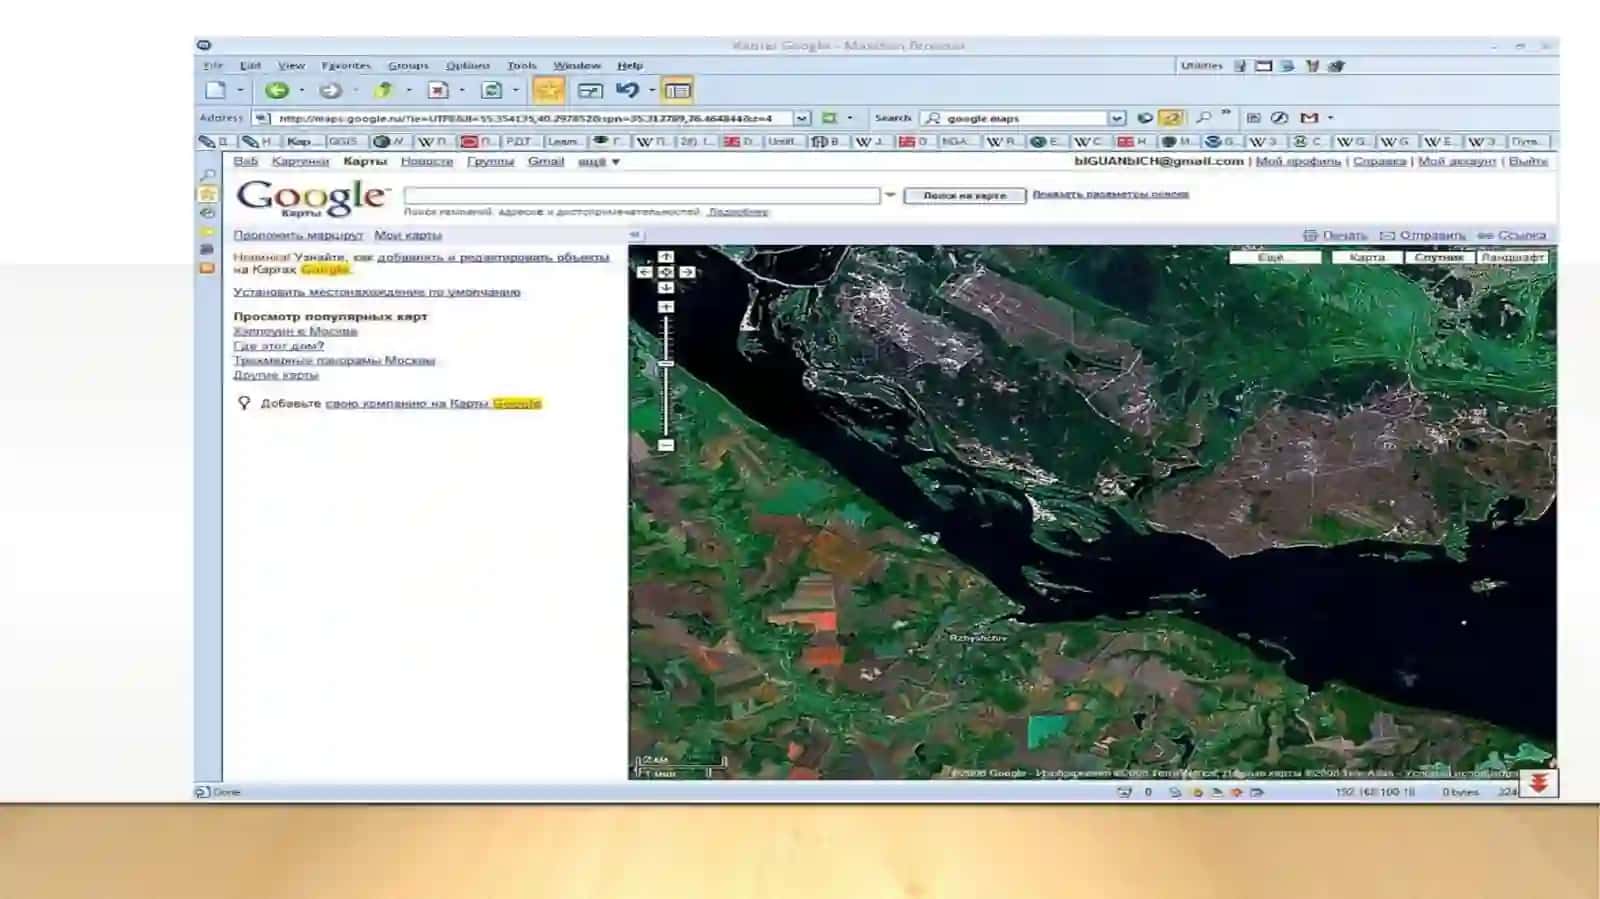This screenshot has height=899, width=1600.
Task: Collapse the left panel with the double arrow
Action: (634, 235)
